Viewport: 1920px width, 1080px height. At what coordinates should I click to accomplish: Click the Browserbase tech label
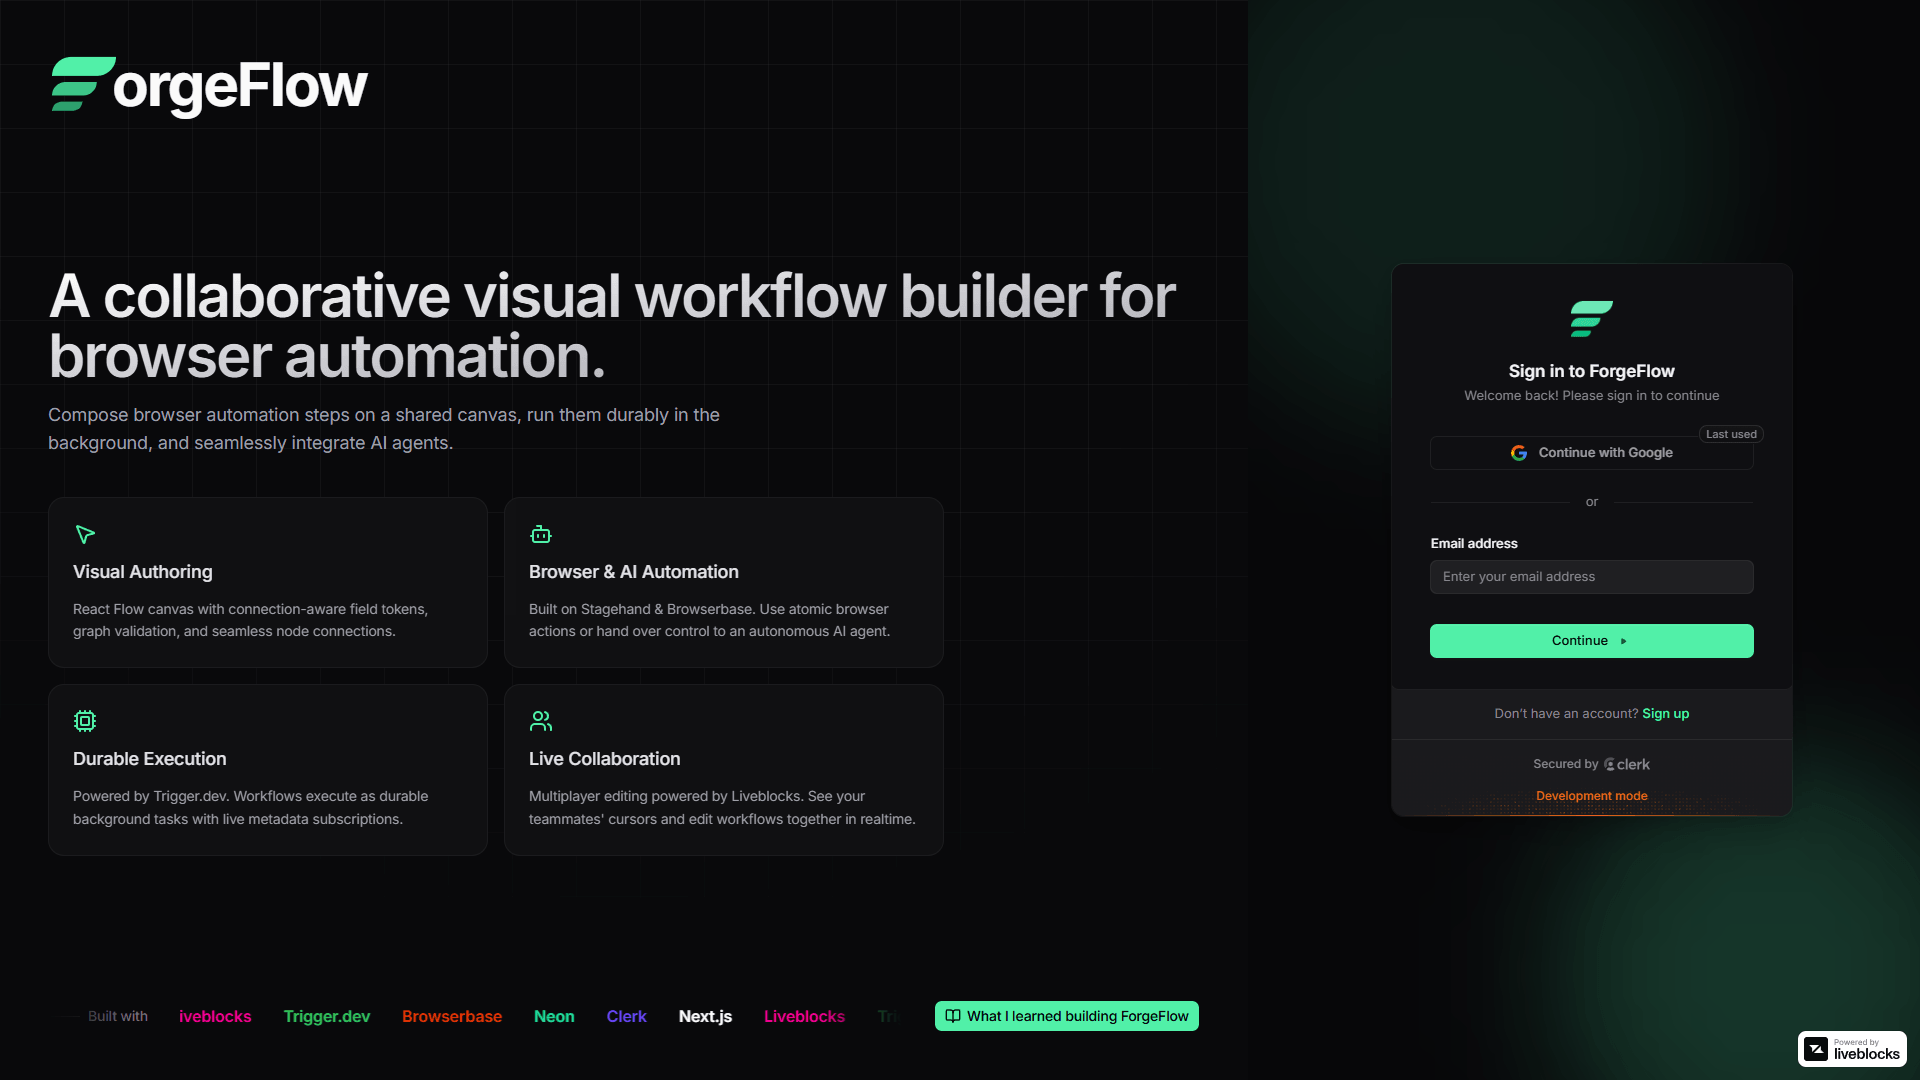452,1016
